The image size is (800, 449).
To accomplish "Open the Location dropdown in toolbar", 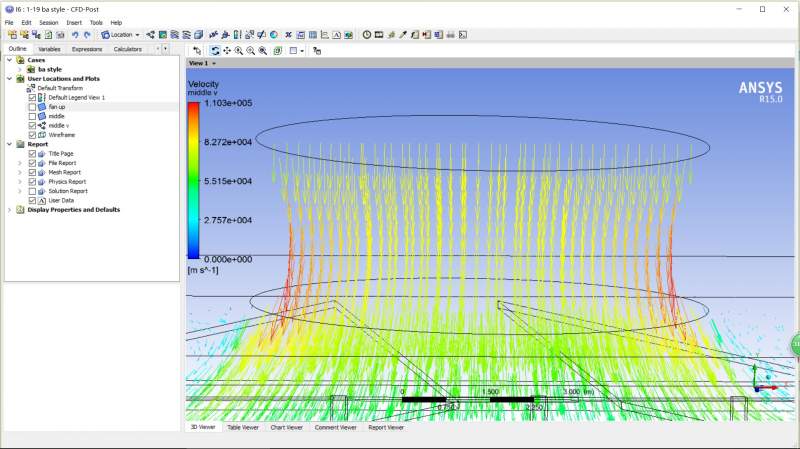I will (120, 35).
